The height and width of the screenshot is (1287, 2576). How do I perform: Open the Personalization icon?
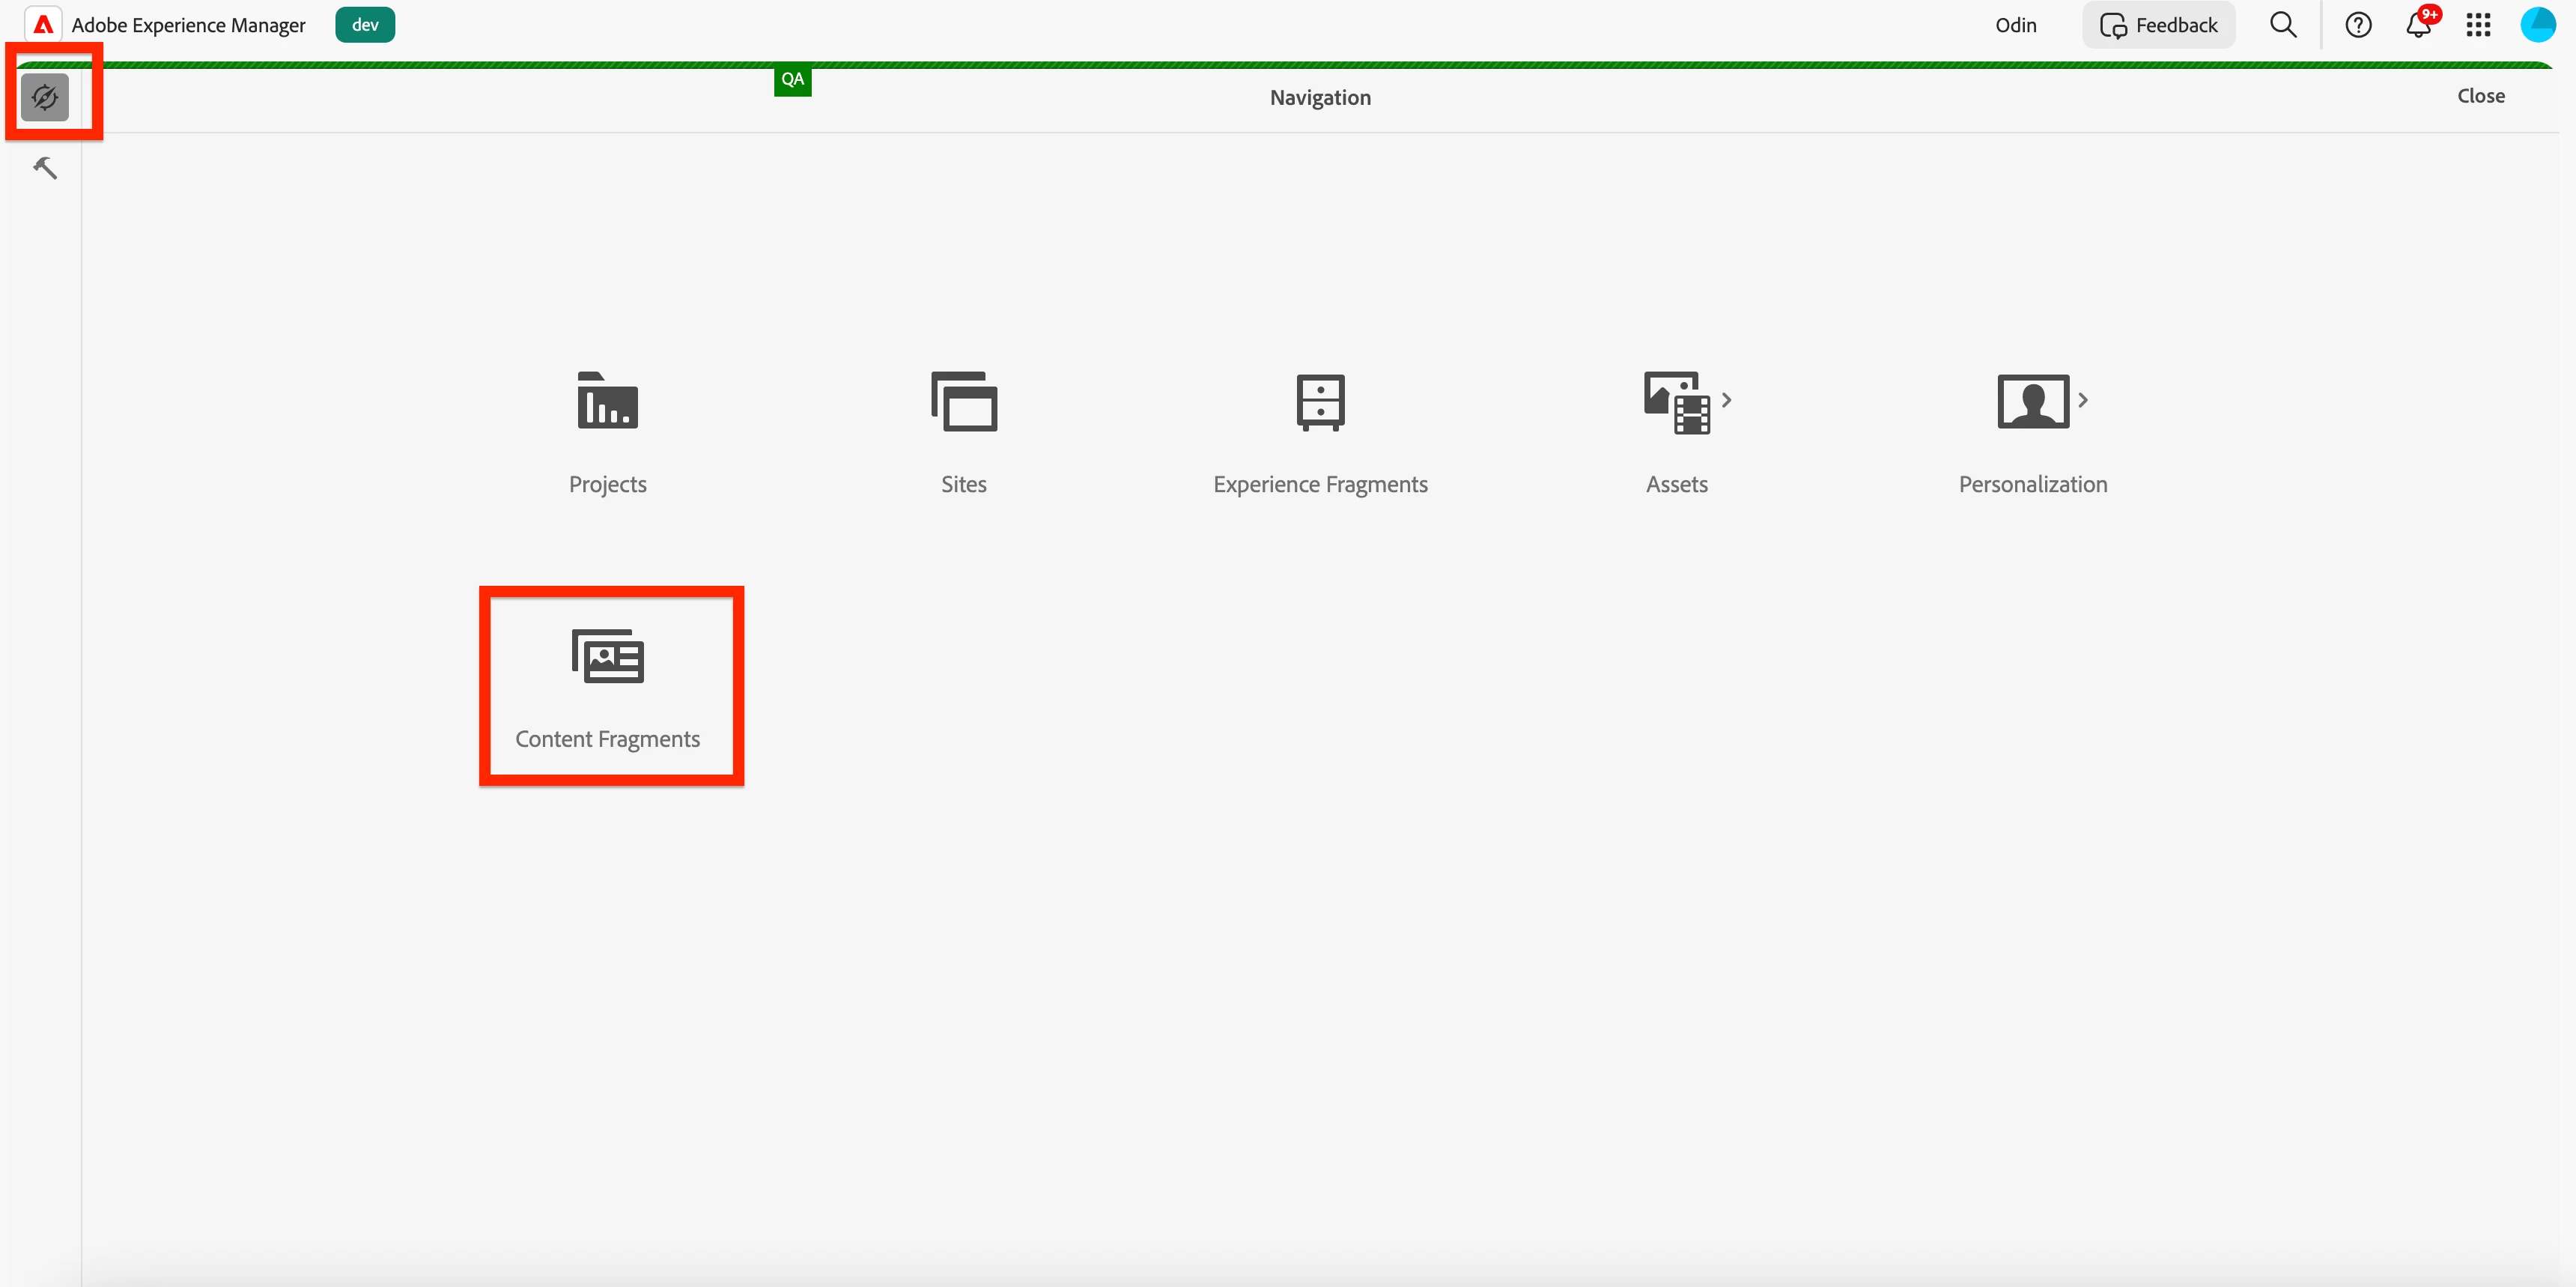(x=2032, y=402)
